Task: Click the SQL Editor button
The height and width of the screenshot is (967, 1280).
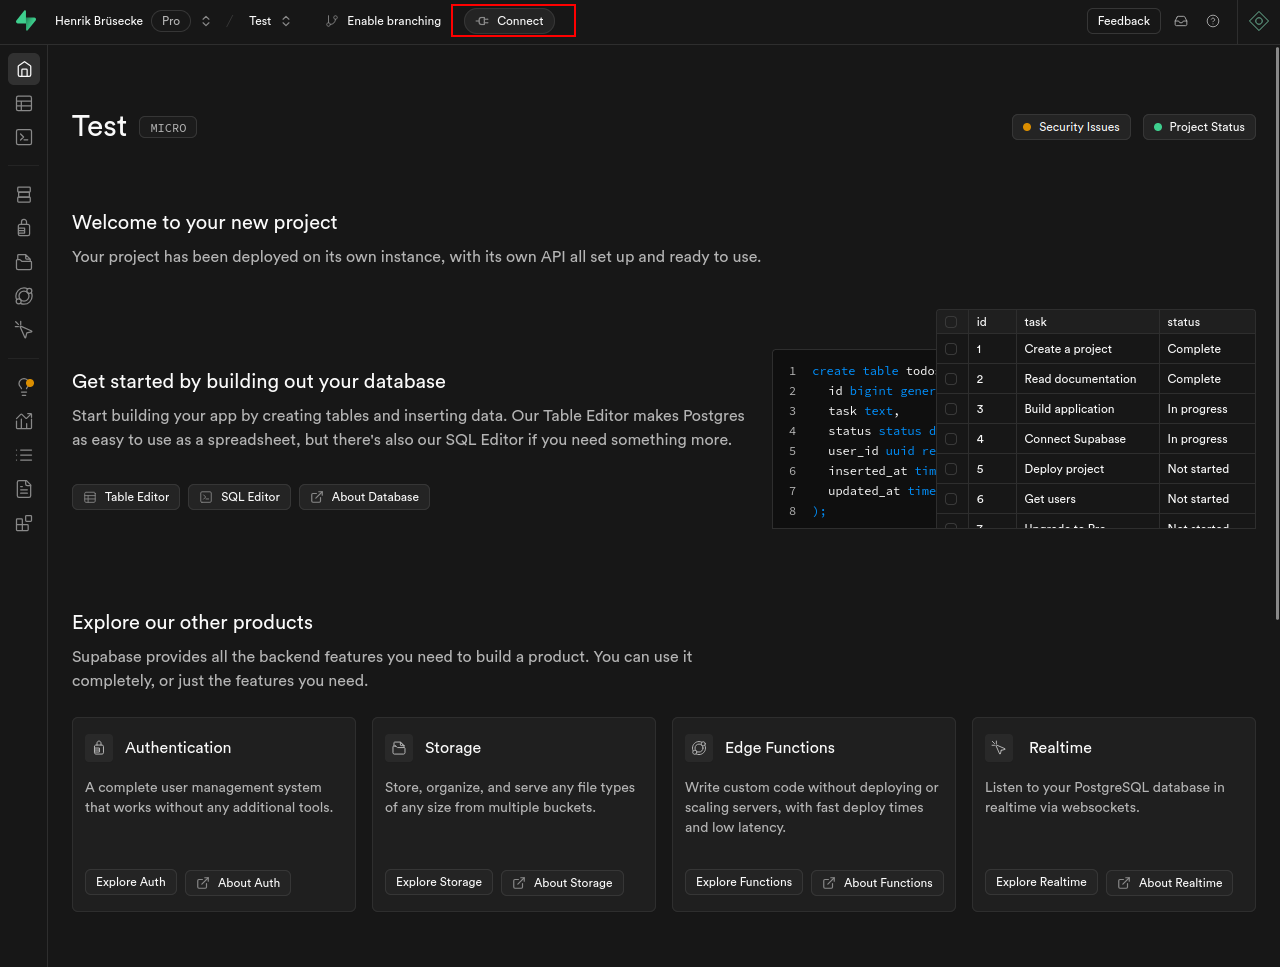Action: [x=240, y=497]
